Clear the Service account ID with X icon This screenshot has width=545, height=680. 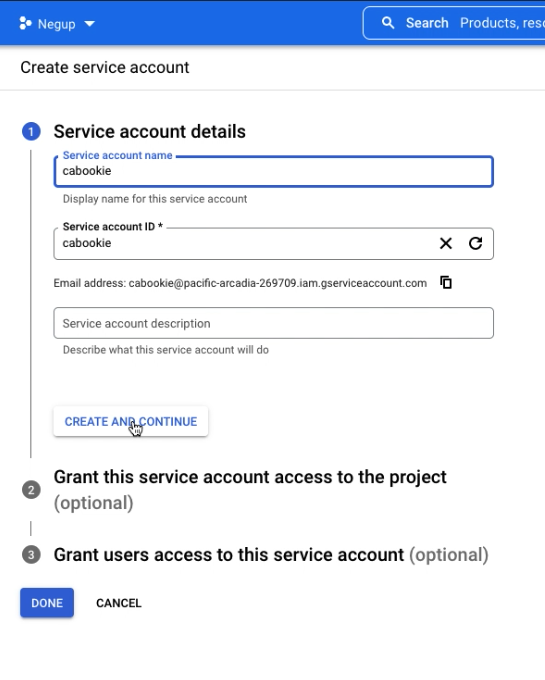(x=446, y=243)
